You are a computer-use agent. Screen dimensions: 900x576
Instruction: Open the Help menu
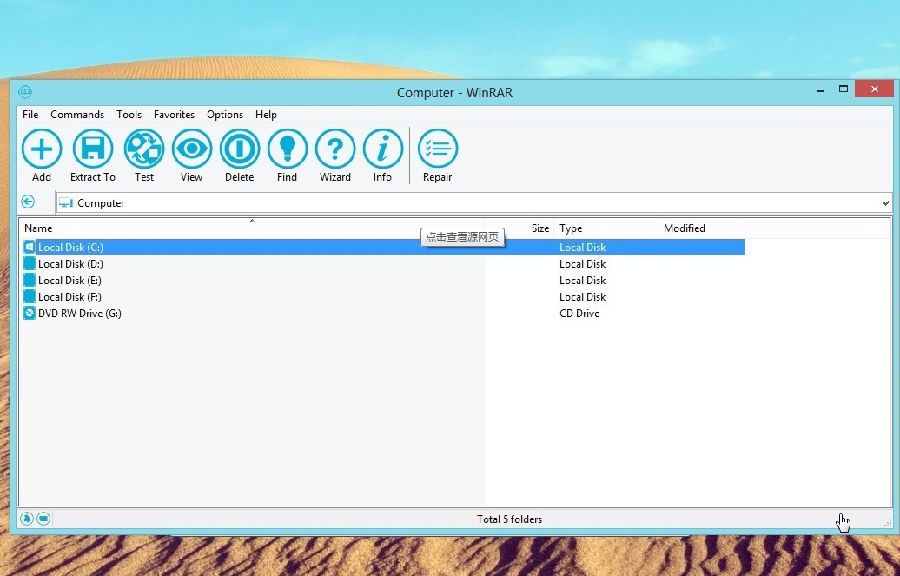(x=266, y=114)
